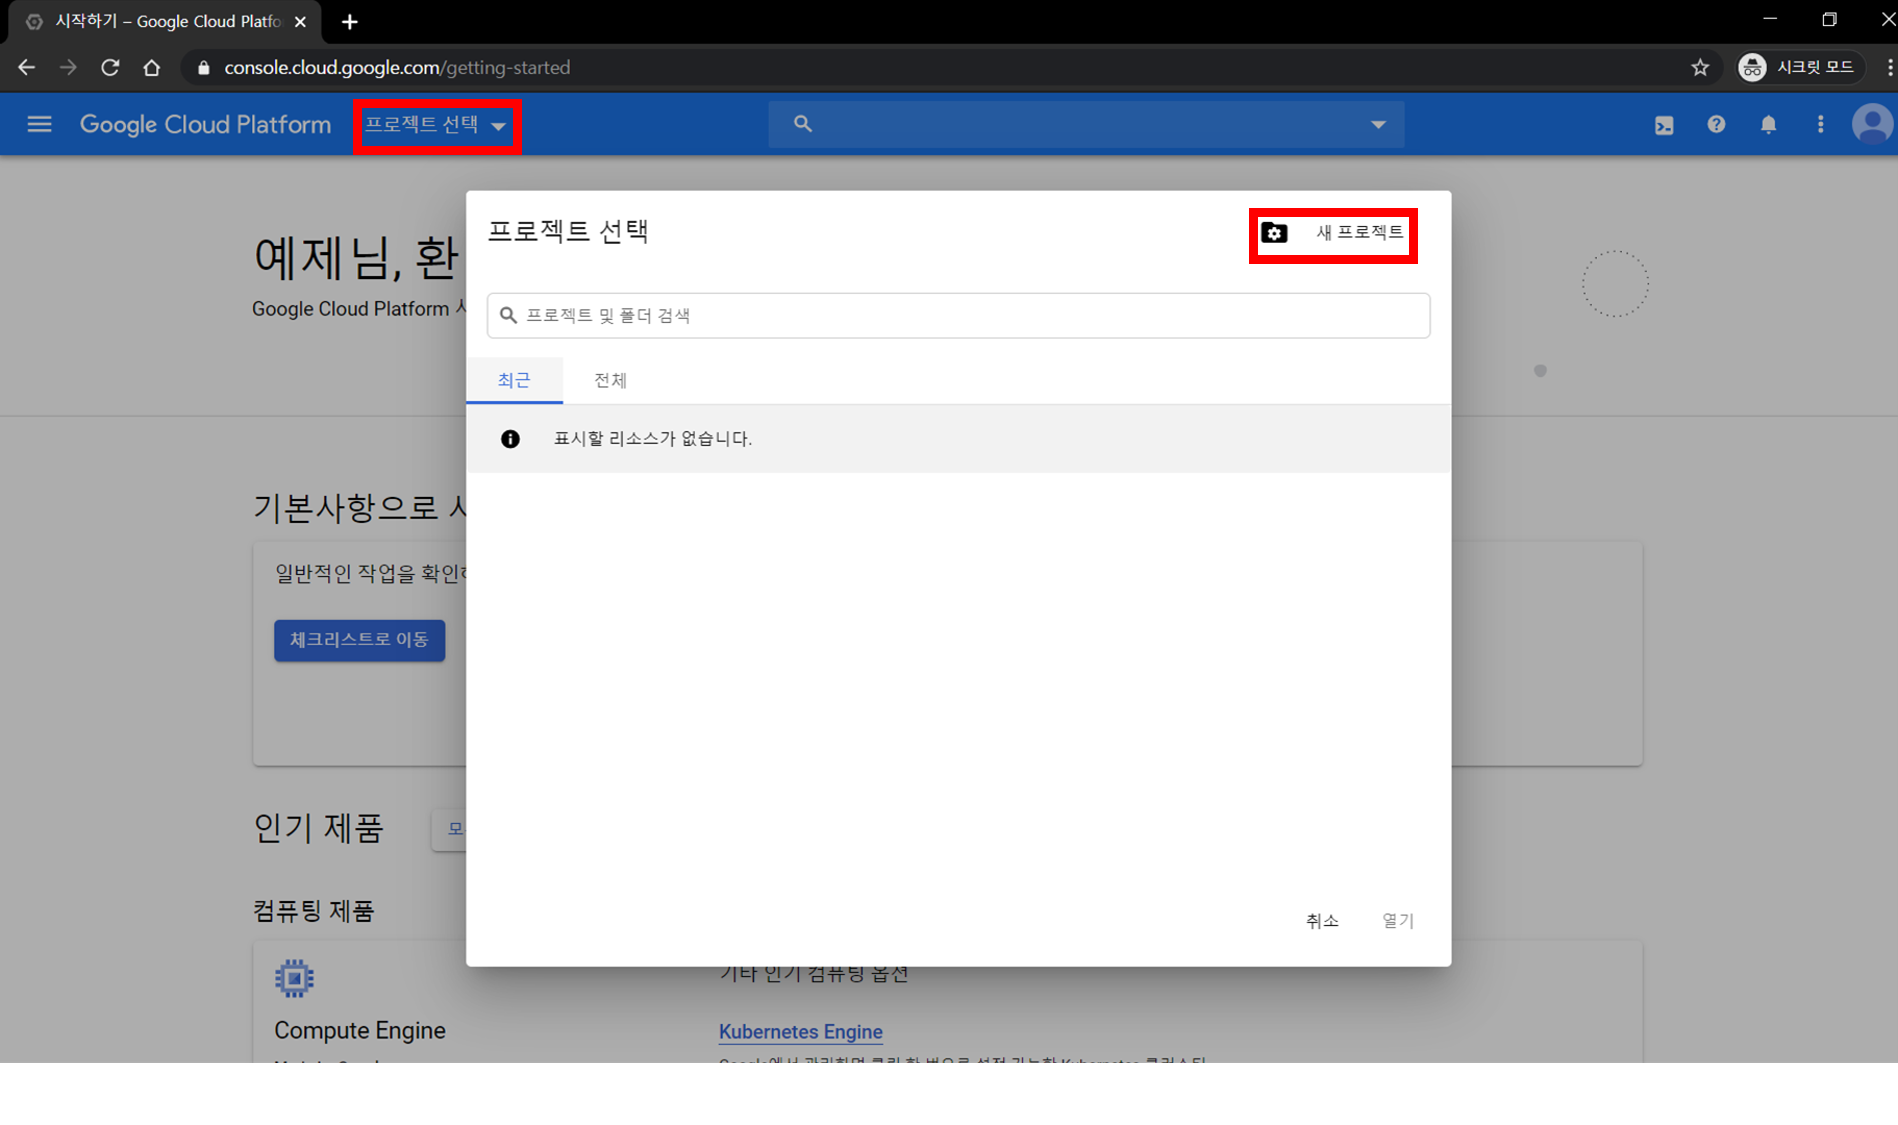Go to the browser home page
This screenshot has height=1125, width=1898.
pos(152,67)
